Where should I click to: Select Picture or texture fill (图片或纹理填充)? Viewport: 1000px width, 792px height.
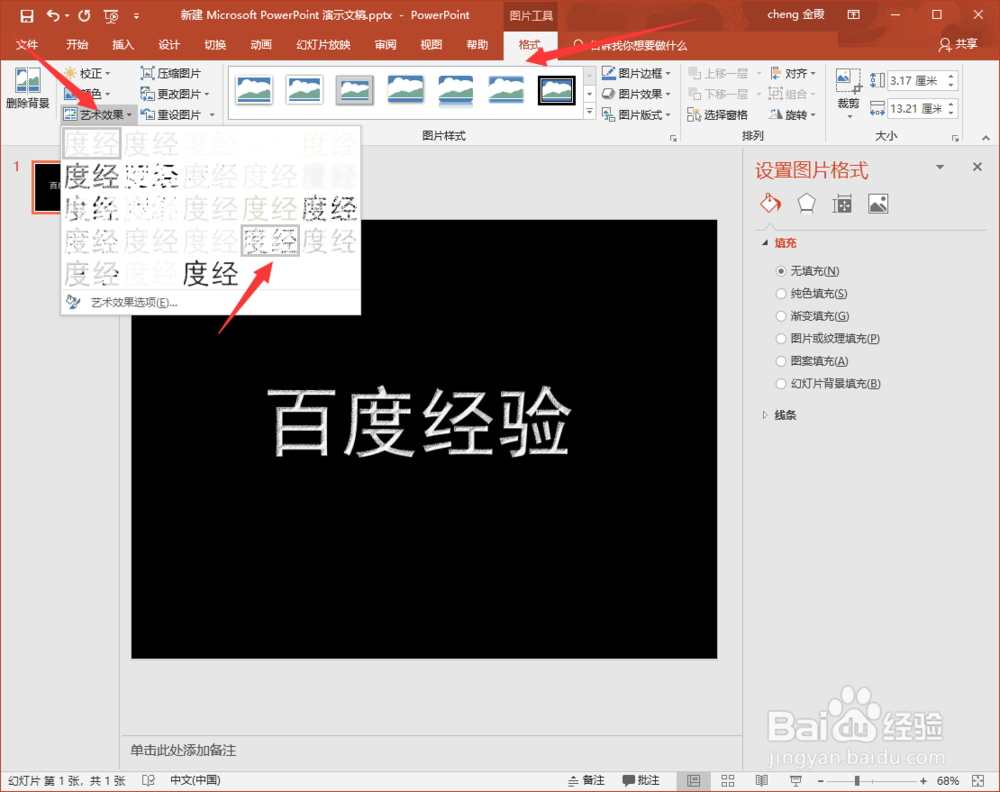point(781,339)
